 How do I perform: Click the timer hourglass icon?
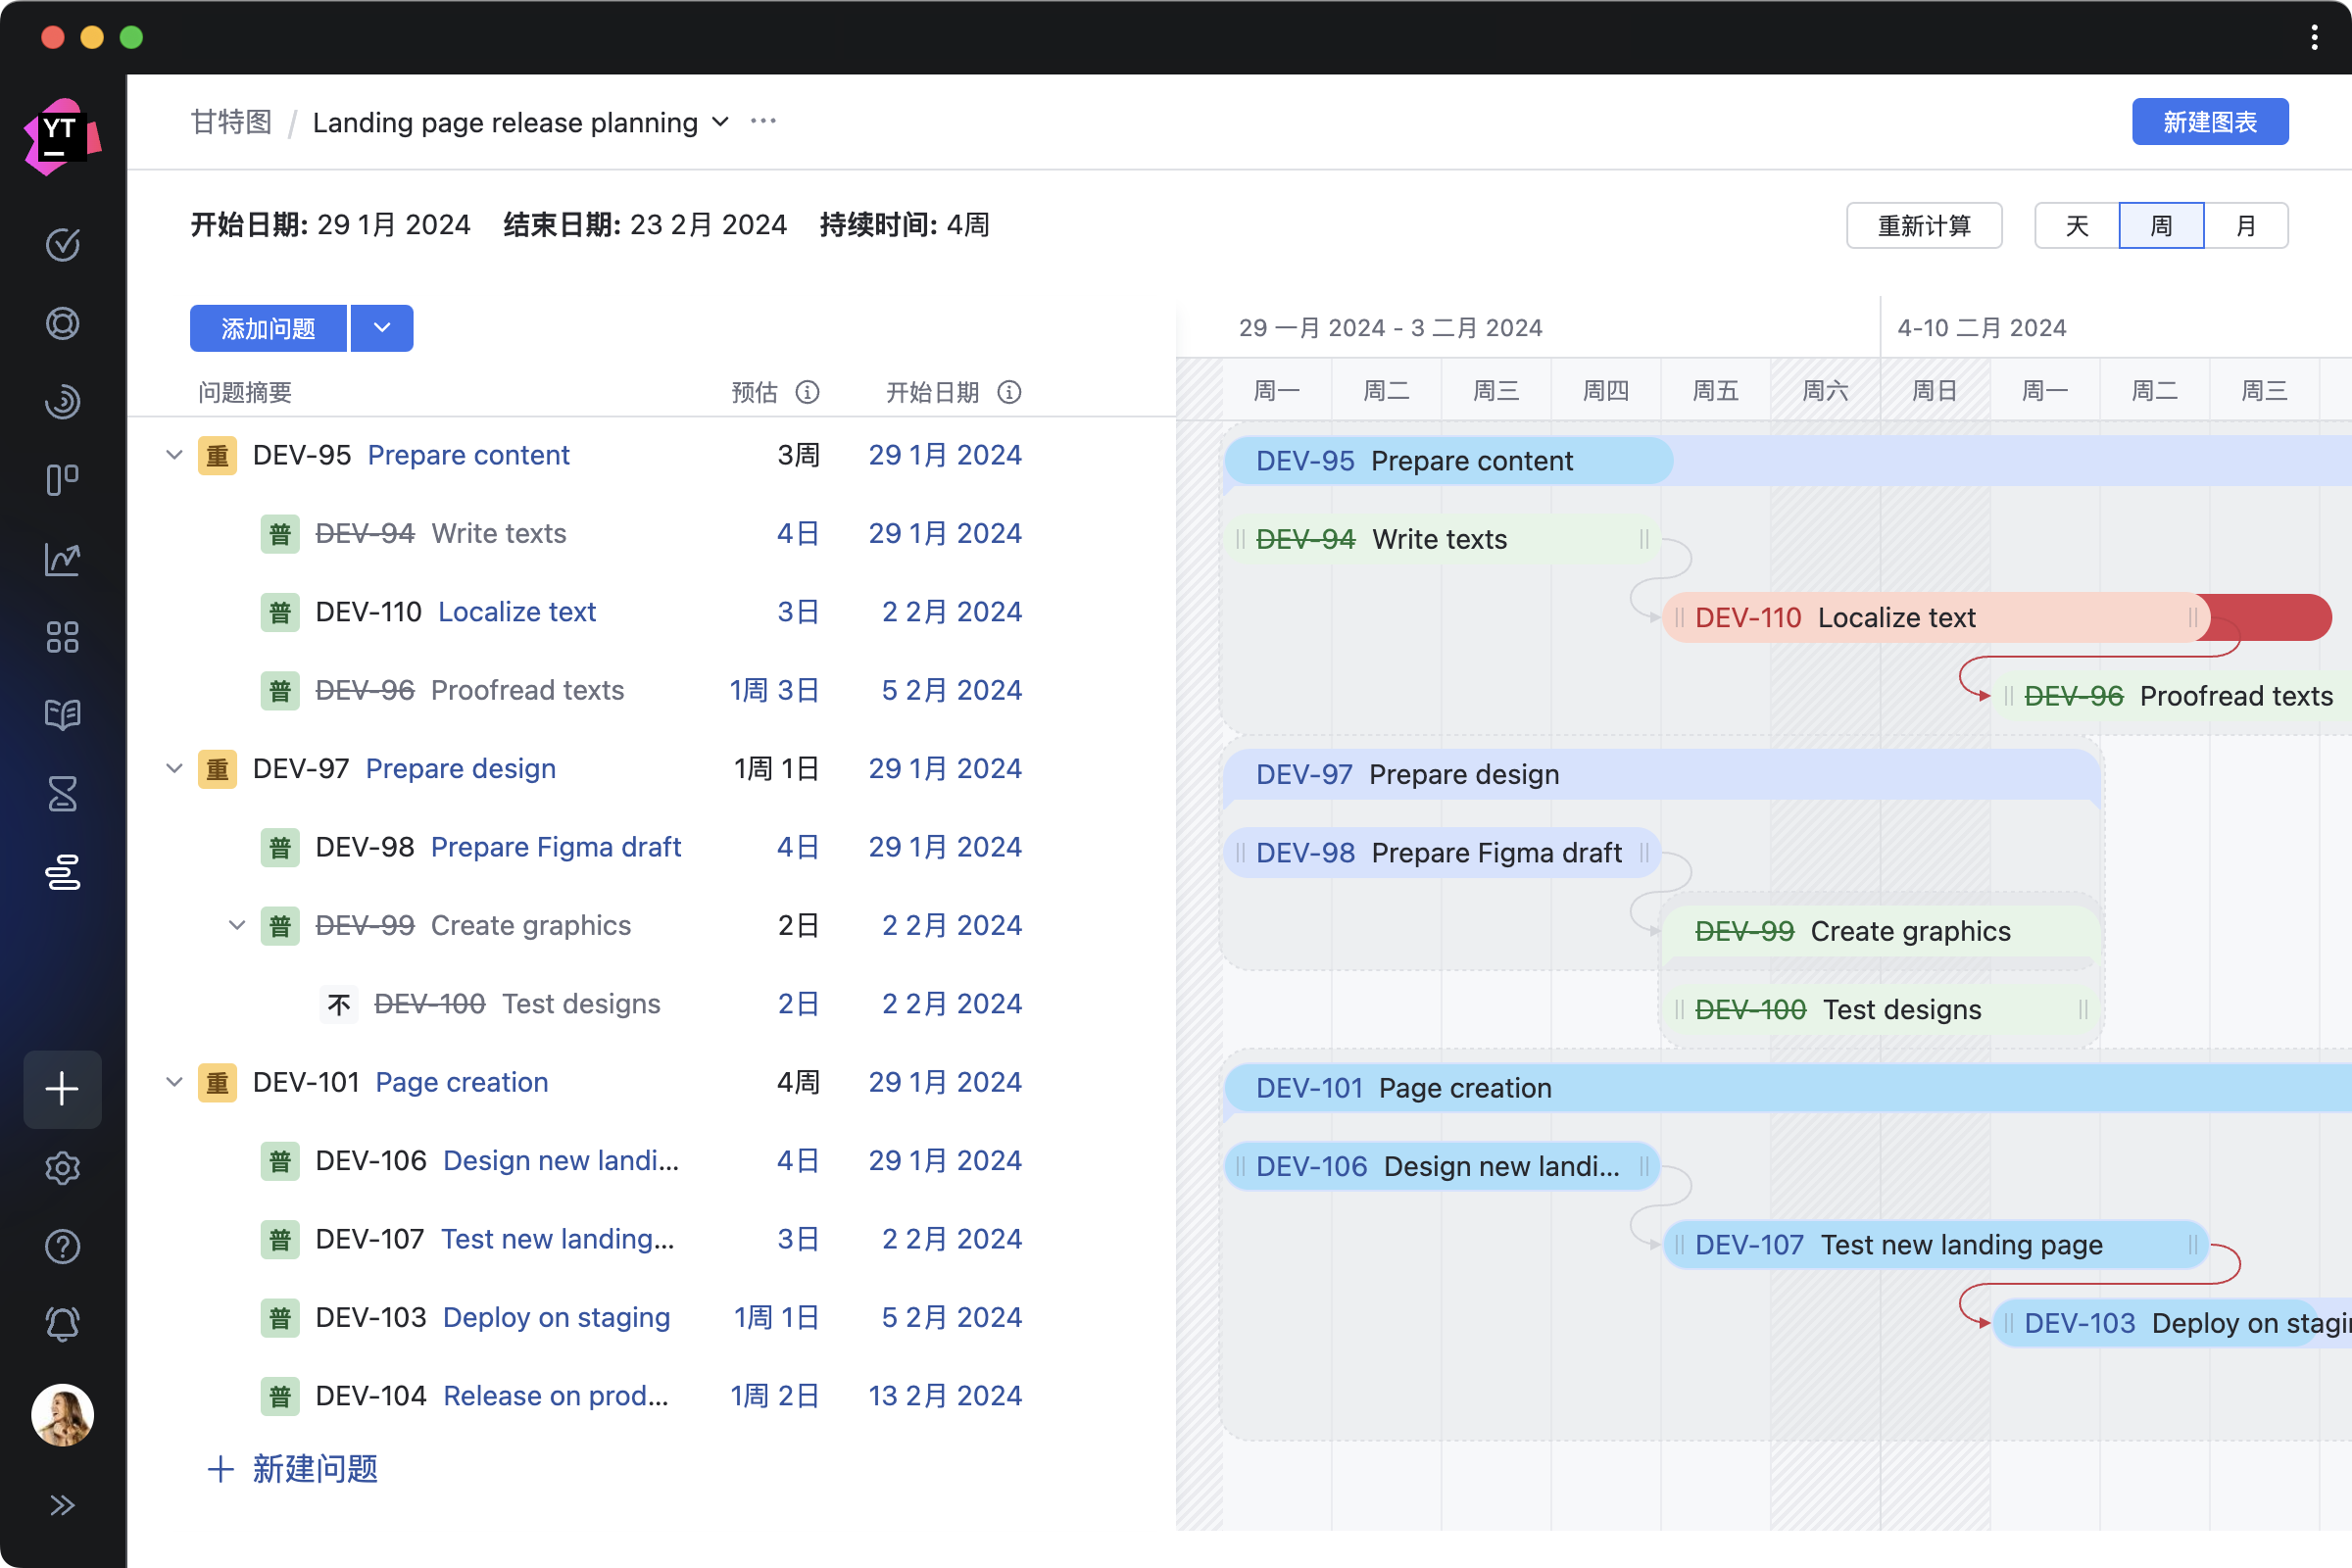coord(63,793)
